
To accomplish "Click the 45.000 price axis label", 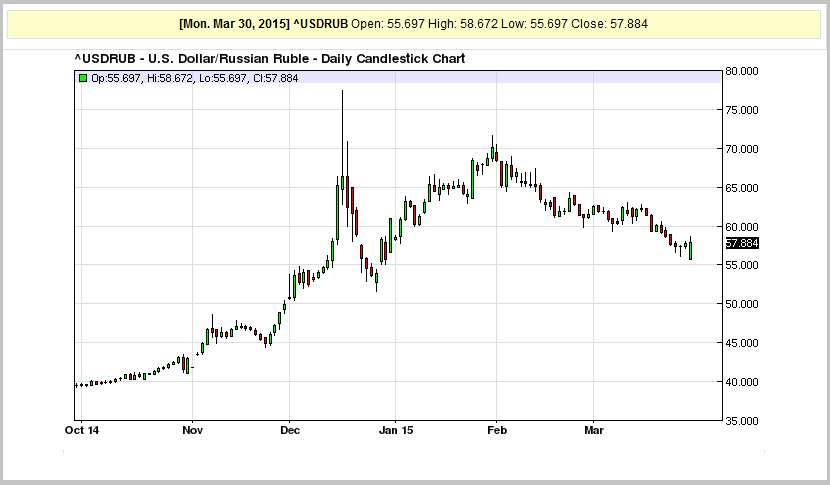I will (x=742, y=343).
